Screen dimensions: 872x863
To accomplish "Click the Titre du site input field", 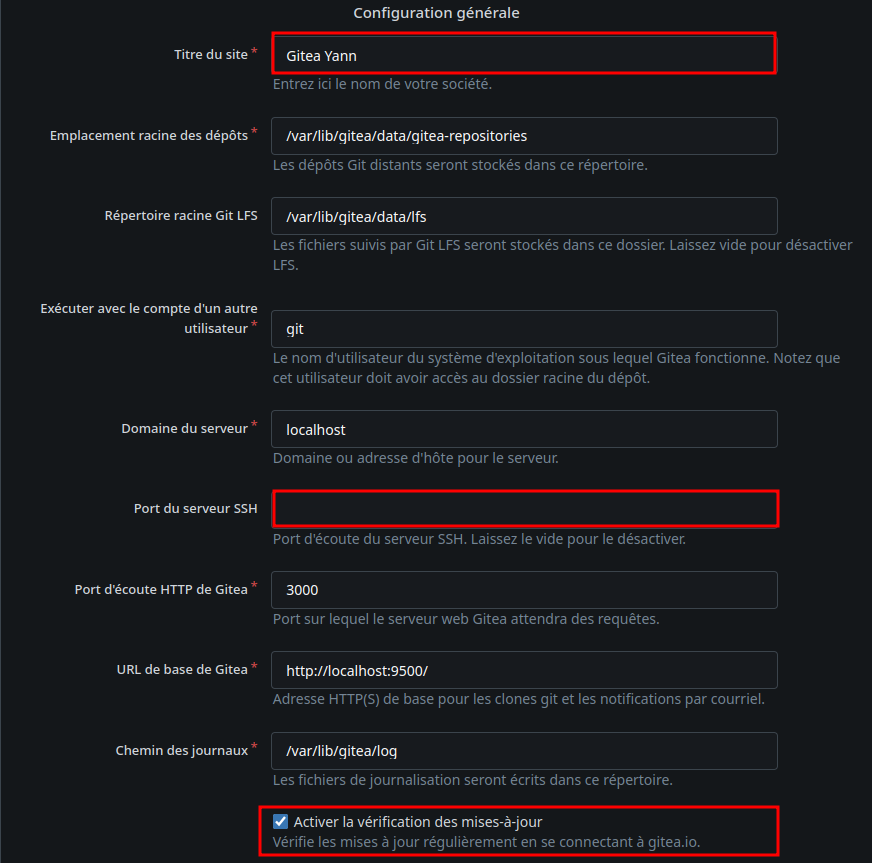I will click(524, 55).
